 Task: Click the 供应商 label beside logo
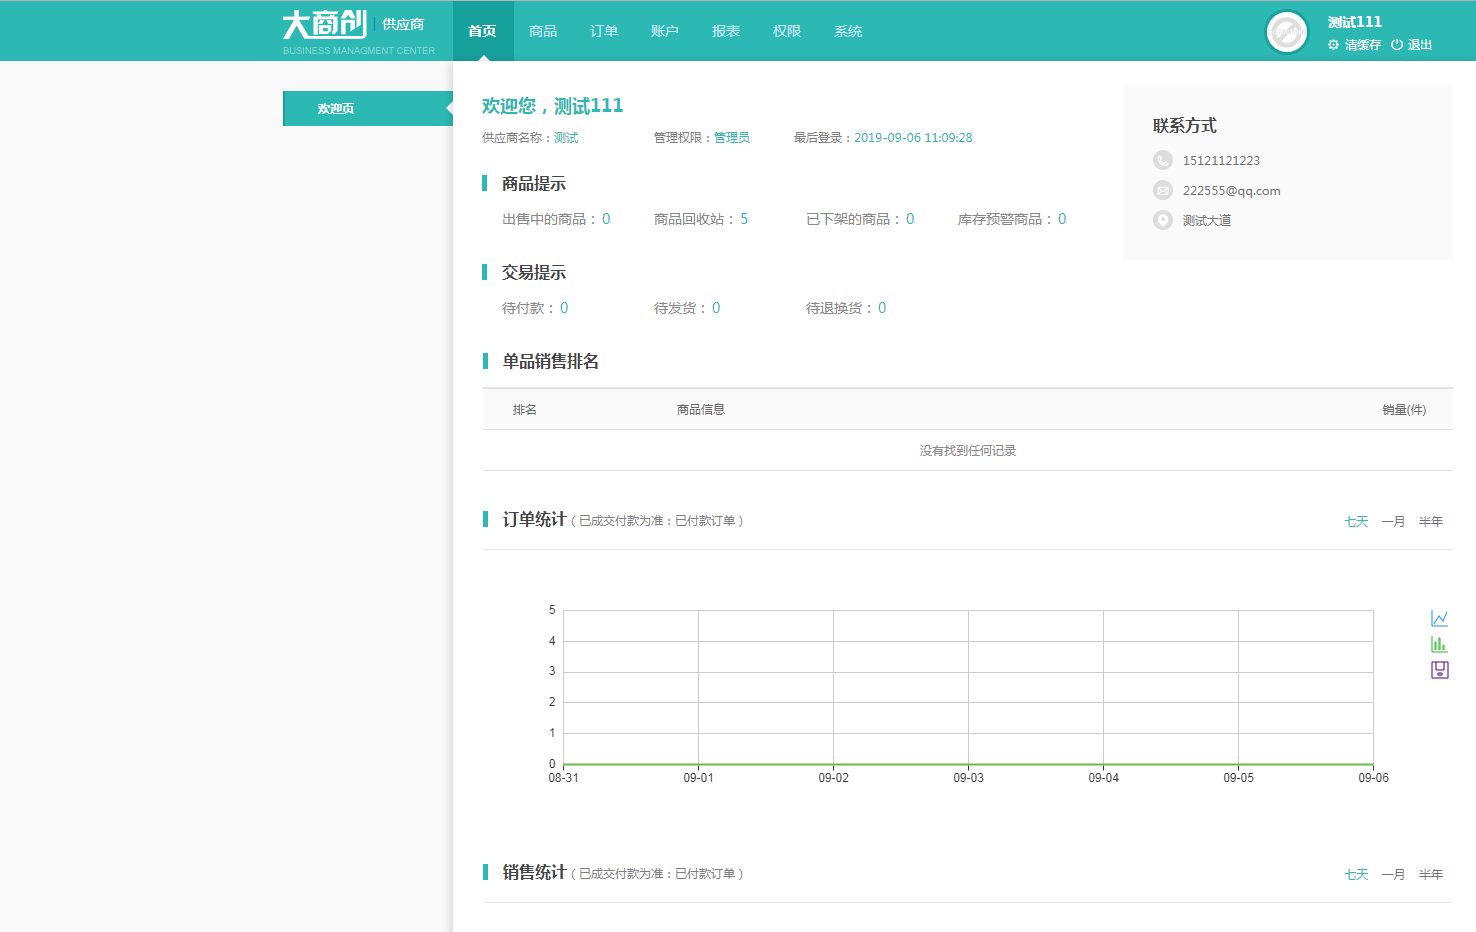[403, 24]
